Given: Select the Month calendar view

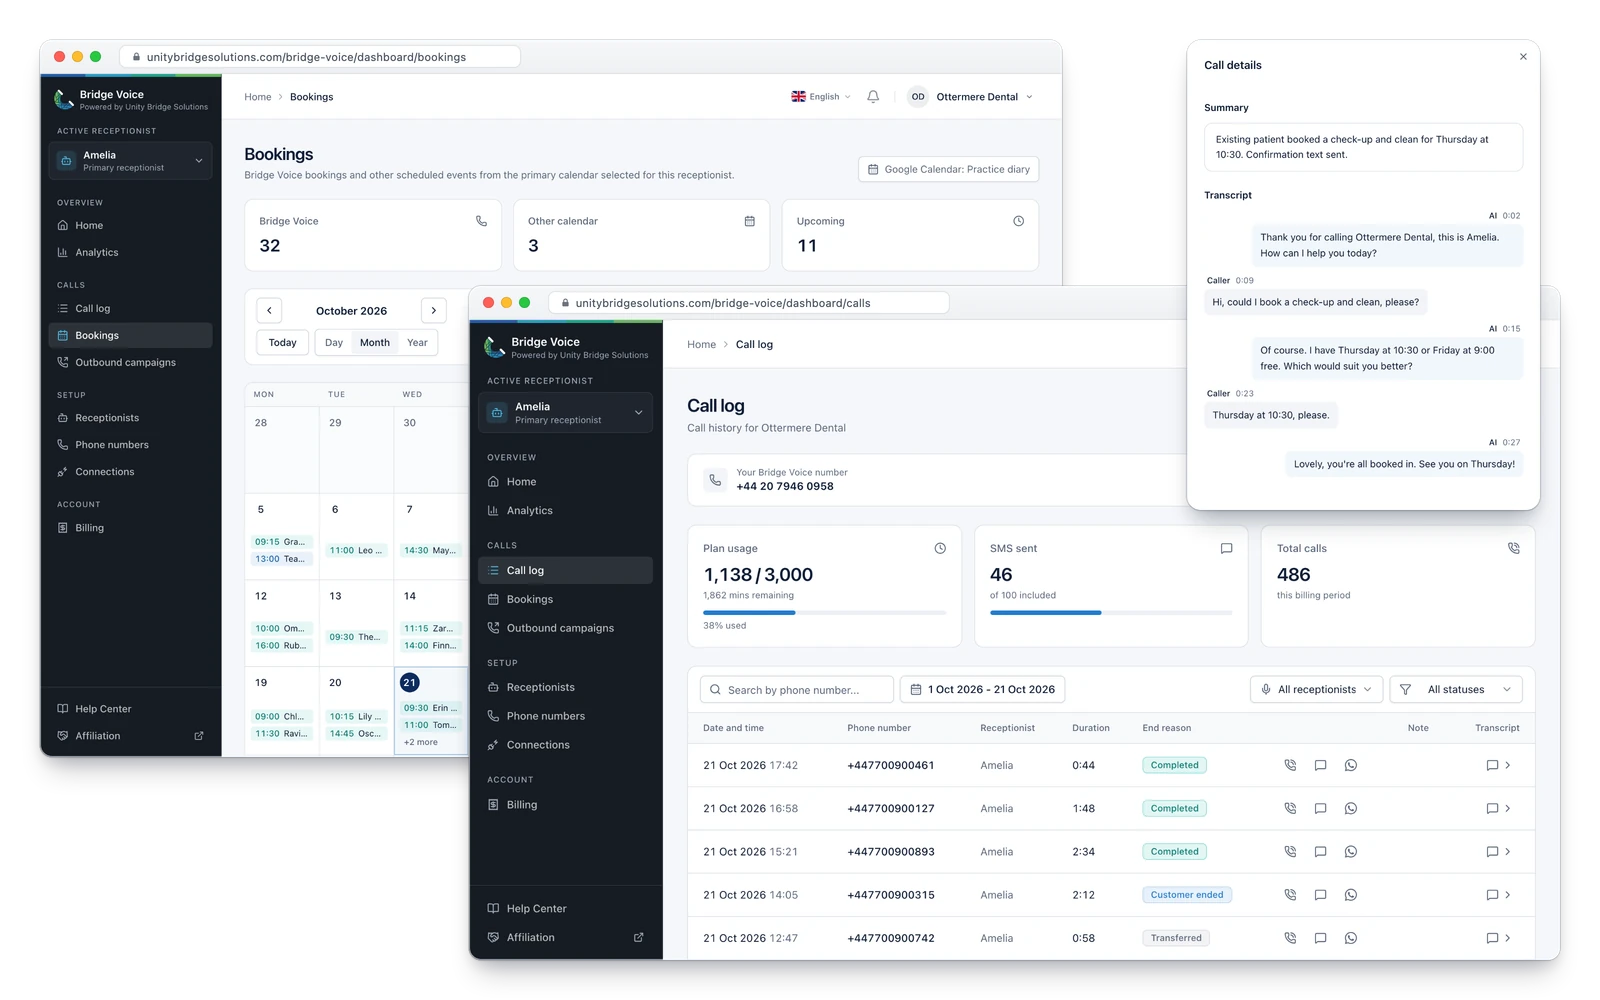Looking at the screenshot, I should [x=375, y=342].
